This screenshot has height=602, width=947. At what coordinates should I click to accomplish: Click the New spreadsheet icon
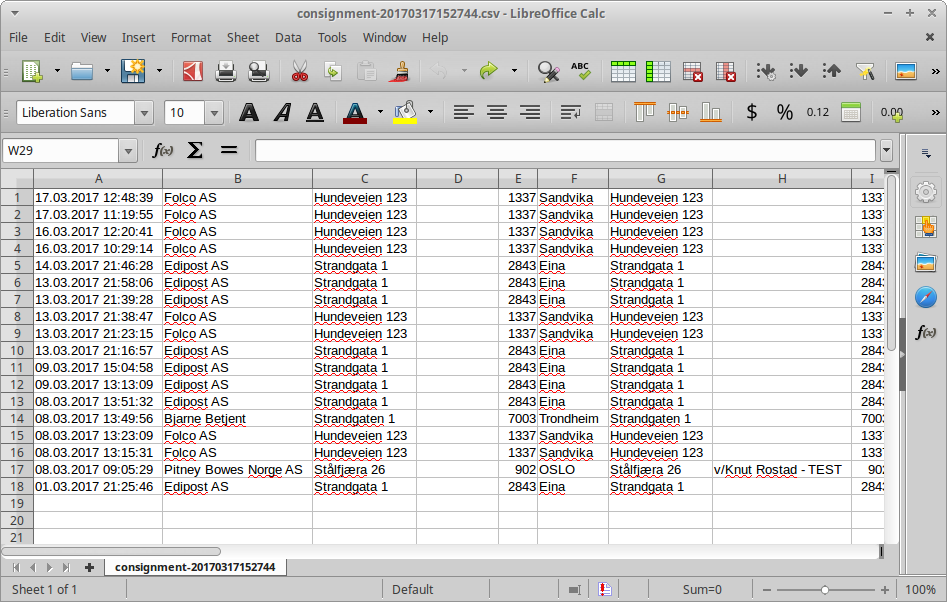pyautogui.click(x=33, y=71)
